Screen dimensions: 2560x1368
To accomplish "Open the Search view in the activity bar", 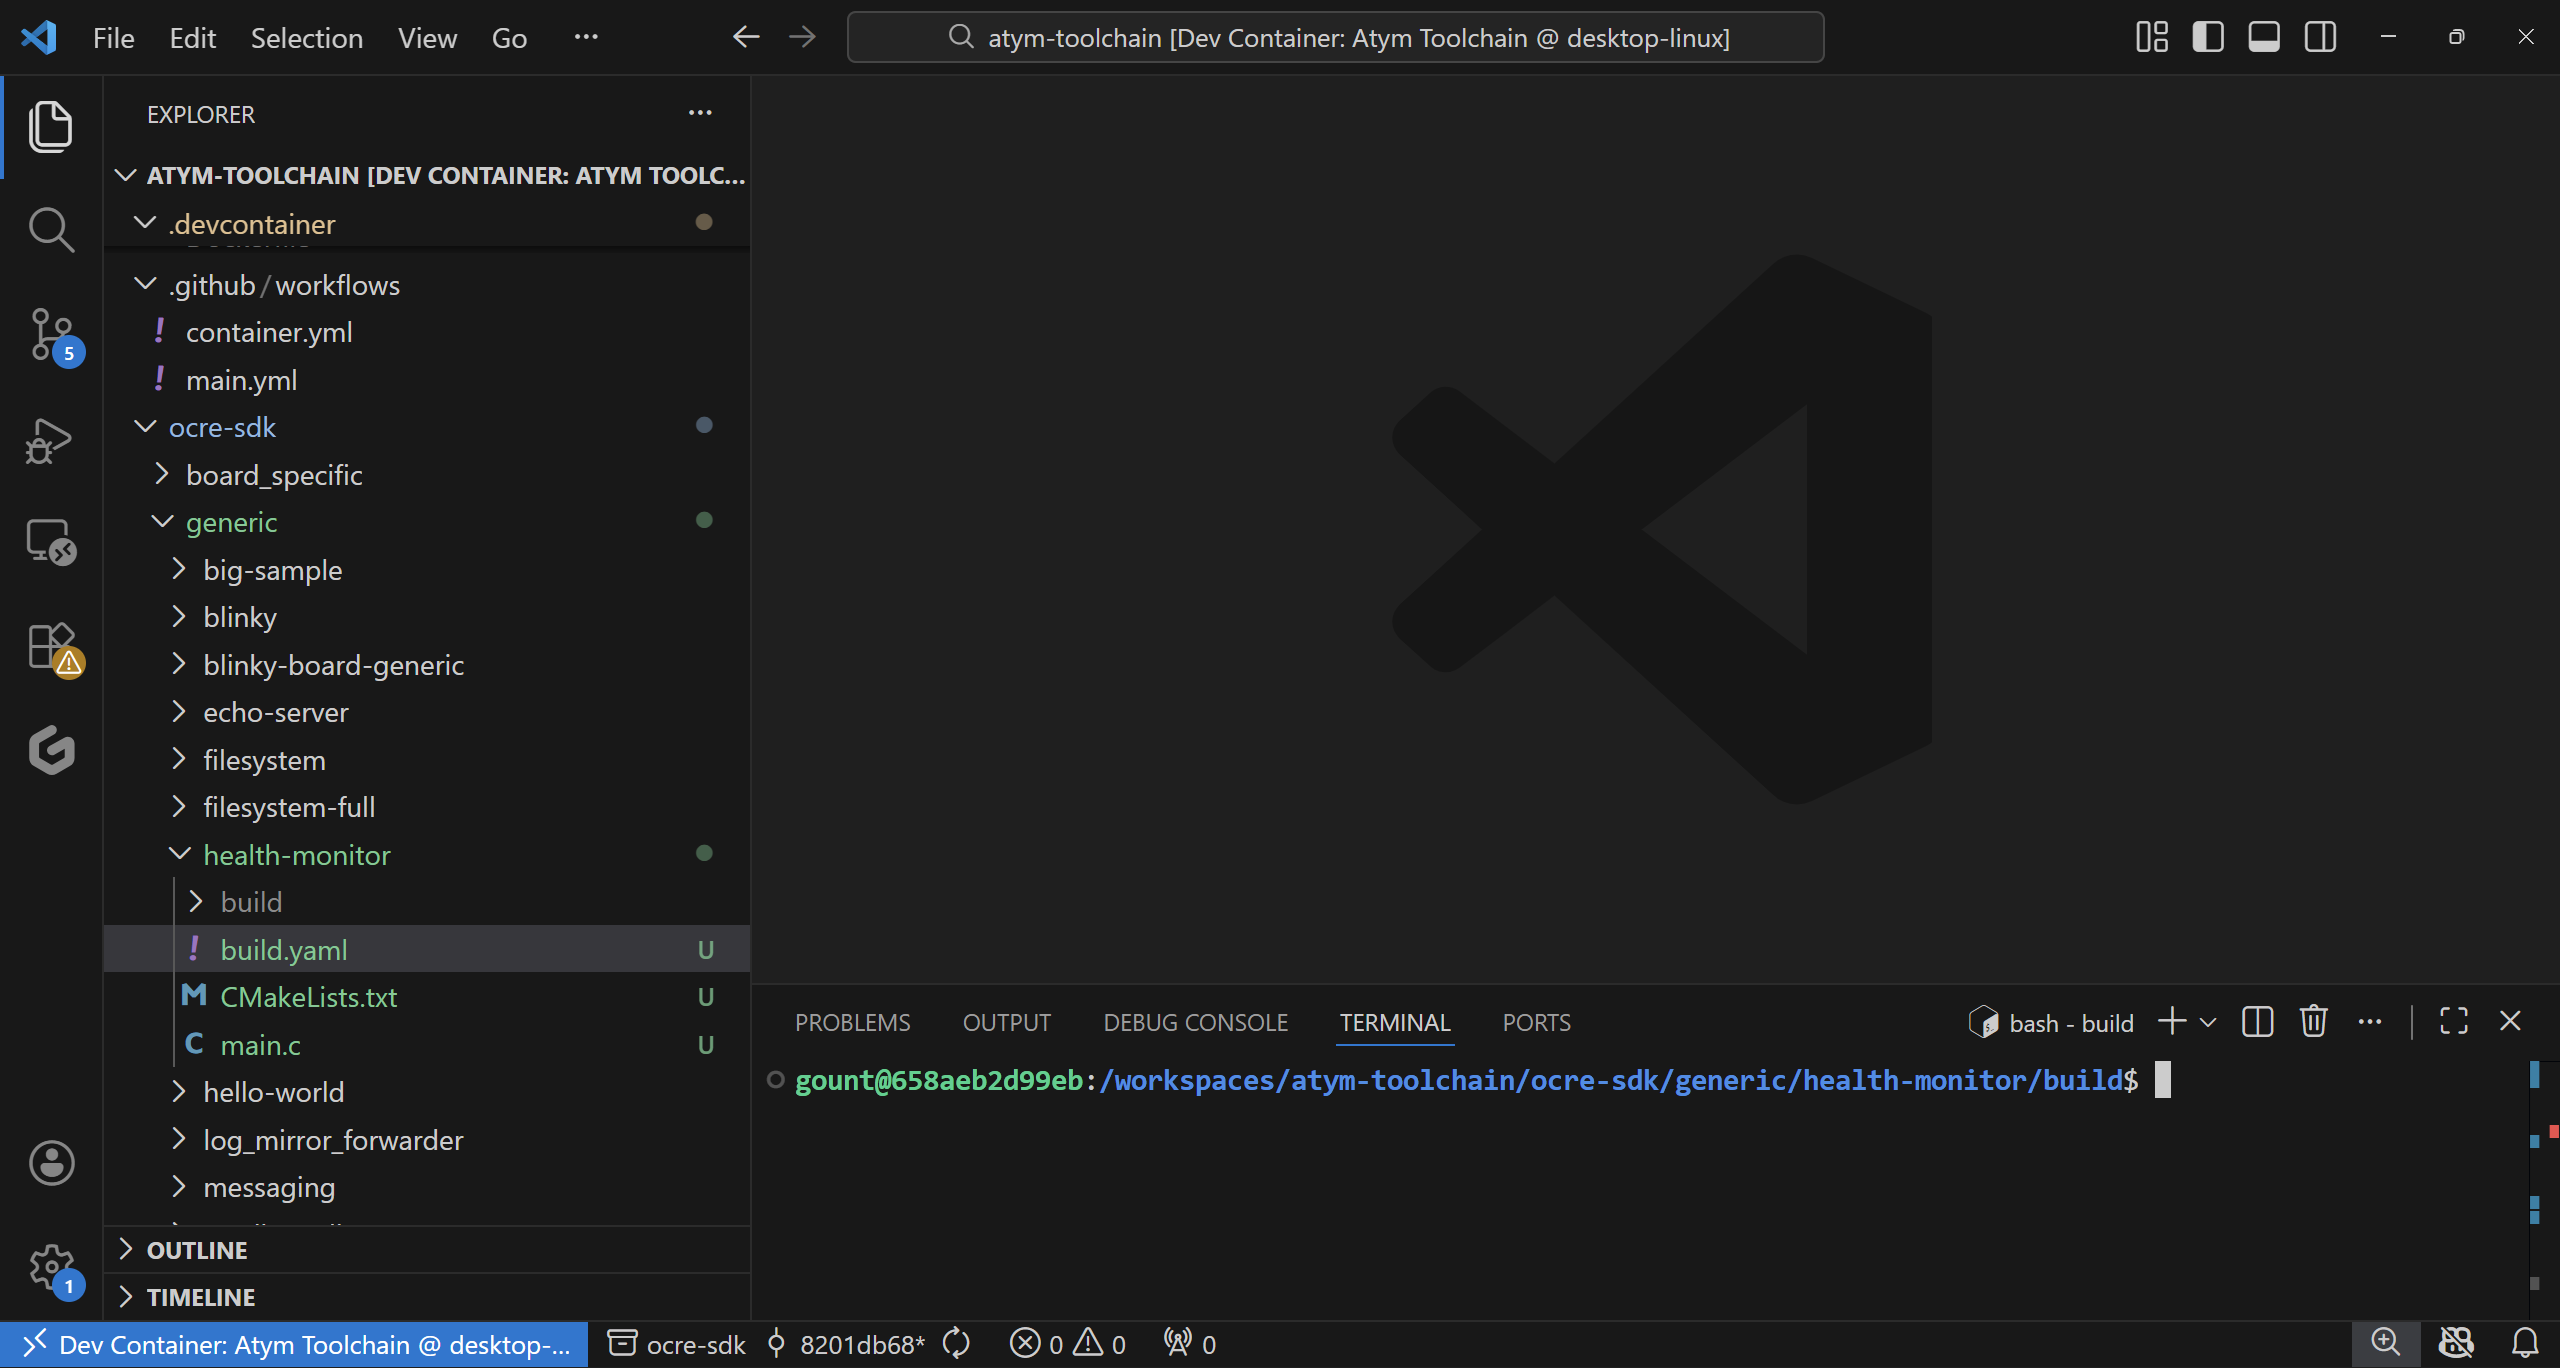I will pyautogui.click(x=50, y=229).
